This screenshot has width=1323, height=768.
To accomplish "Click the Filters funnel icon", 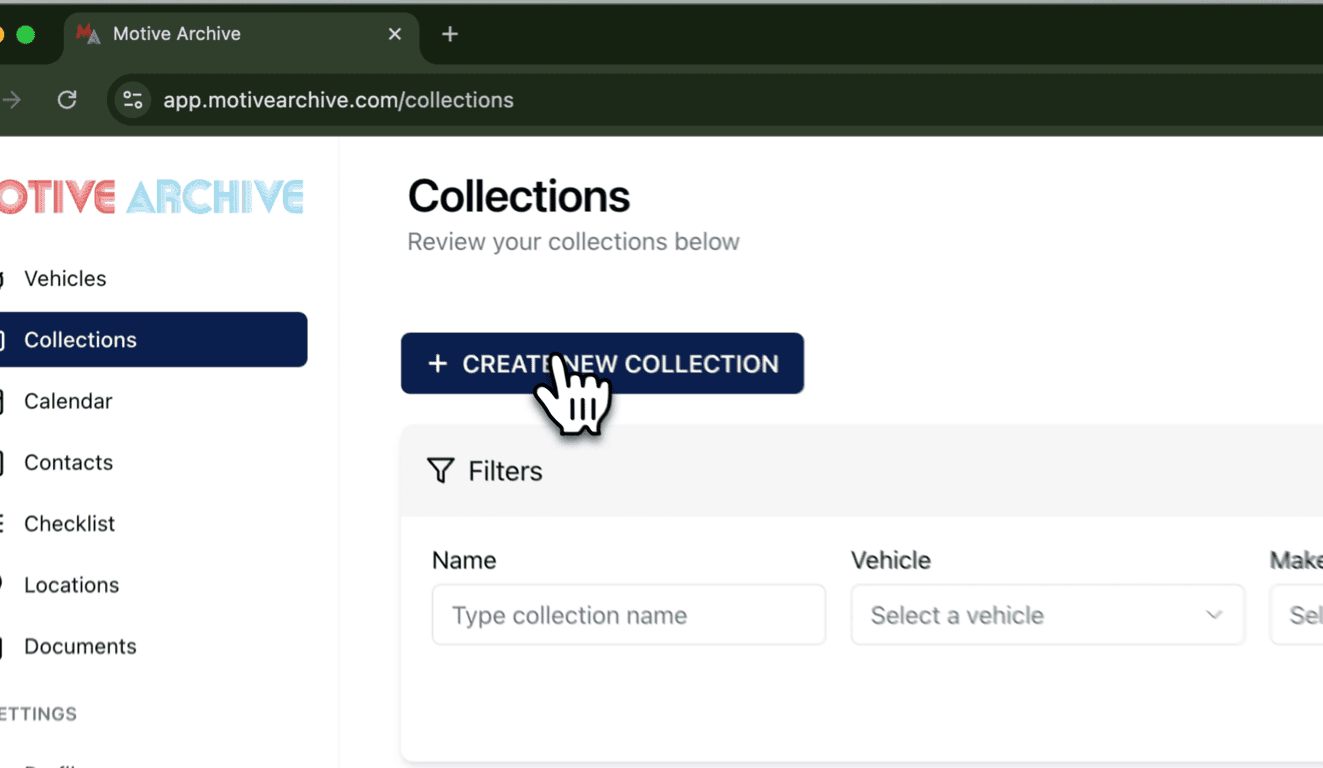I will [441, 471].
